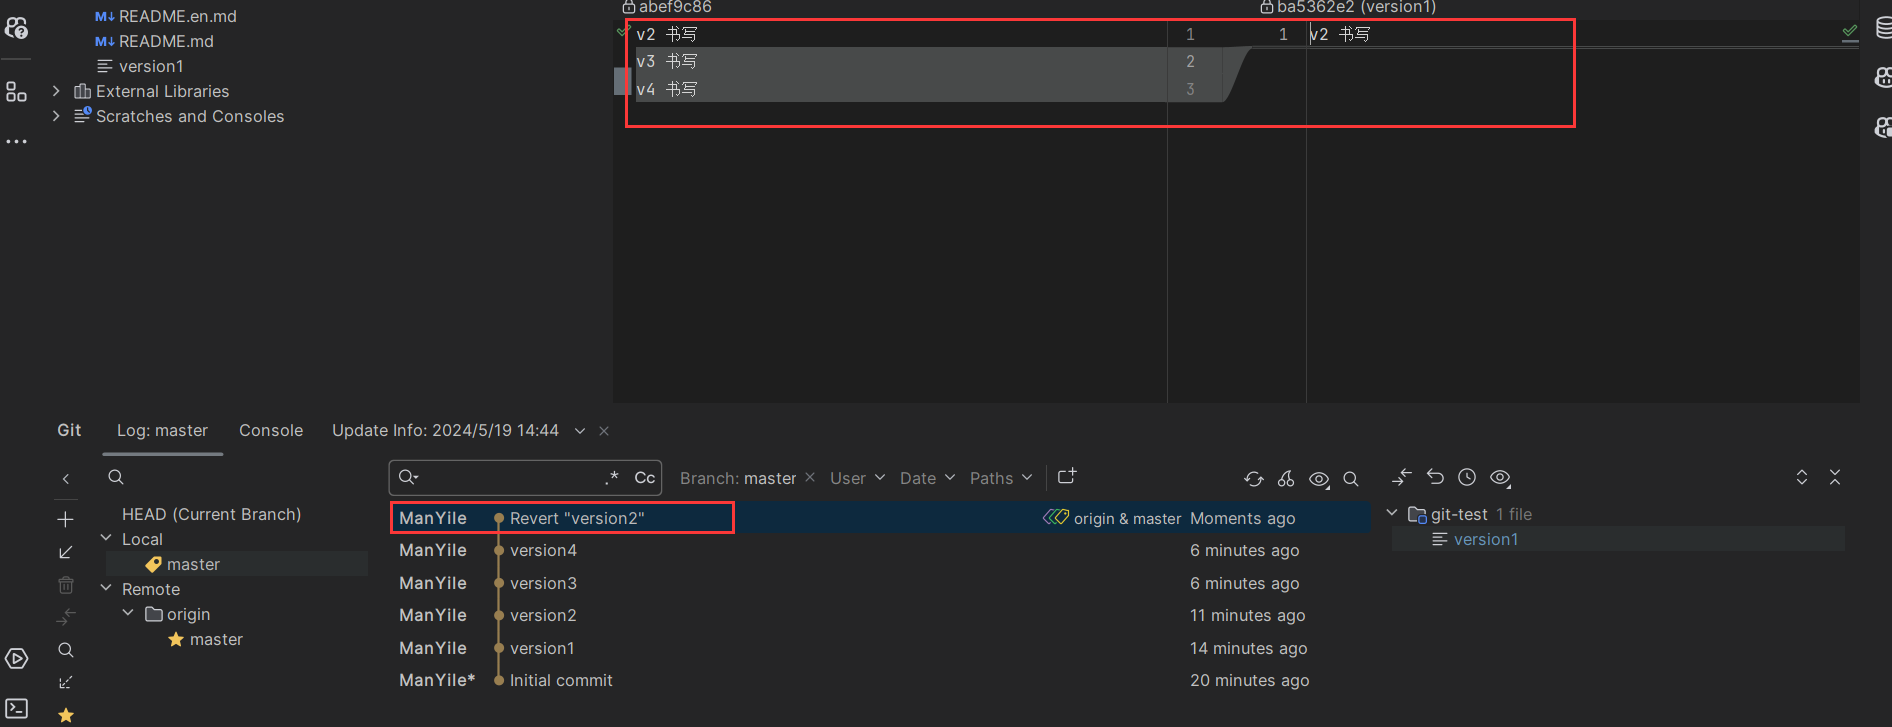1892x727 pixels.
Task: Click the Fetch All Remotes icon
Action: tap(66, 682)
